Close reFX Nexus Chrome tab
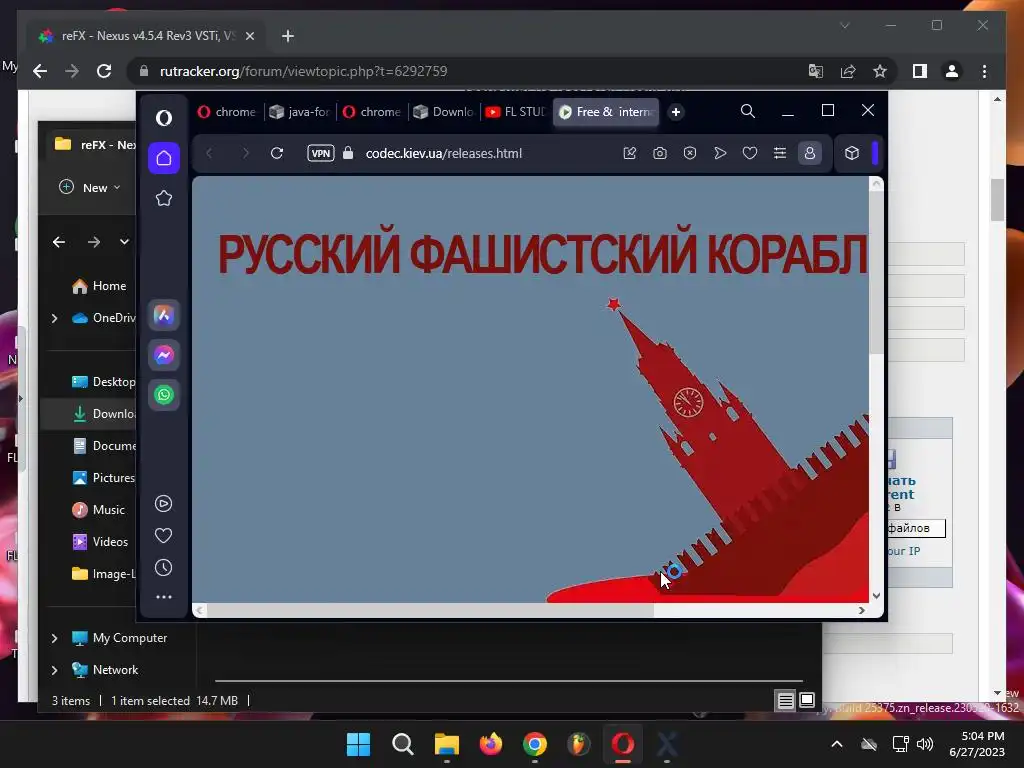Image resolution: width=1024 pixels, height=768 pixels. coord(249,36)
